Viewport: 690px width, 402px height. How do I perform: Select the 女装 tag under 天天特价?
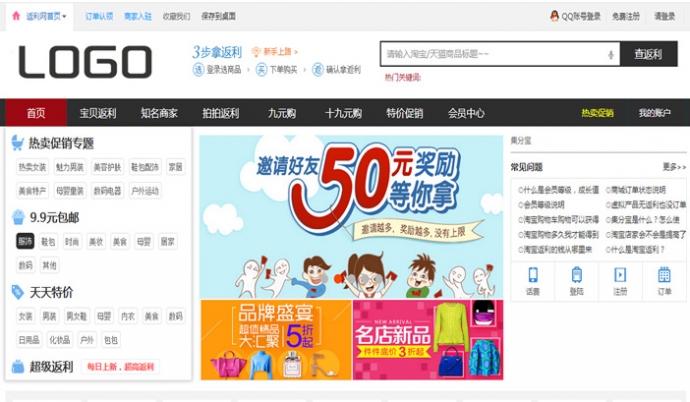(25, 316)
